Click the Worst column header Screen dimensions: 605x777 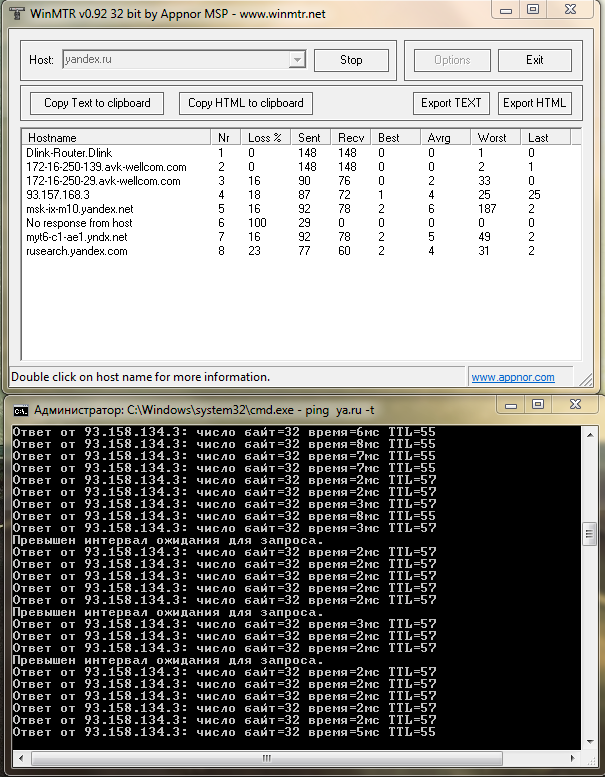click(495, 137)
